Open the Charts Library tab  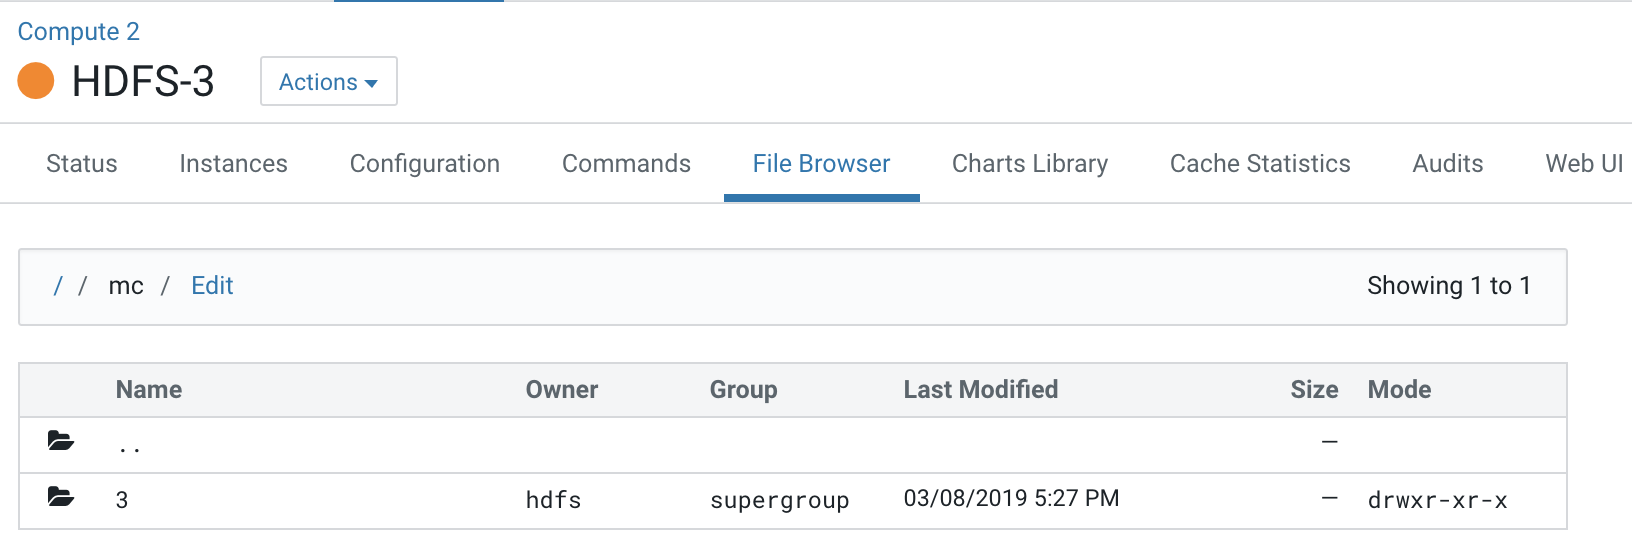[x=1029, y=163]
